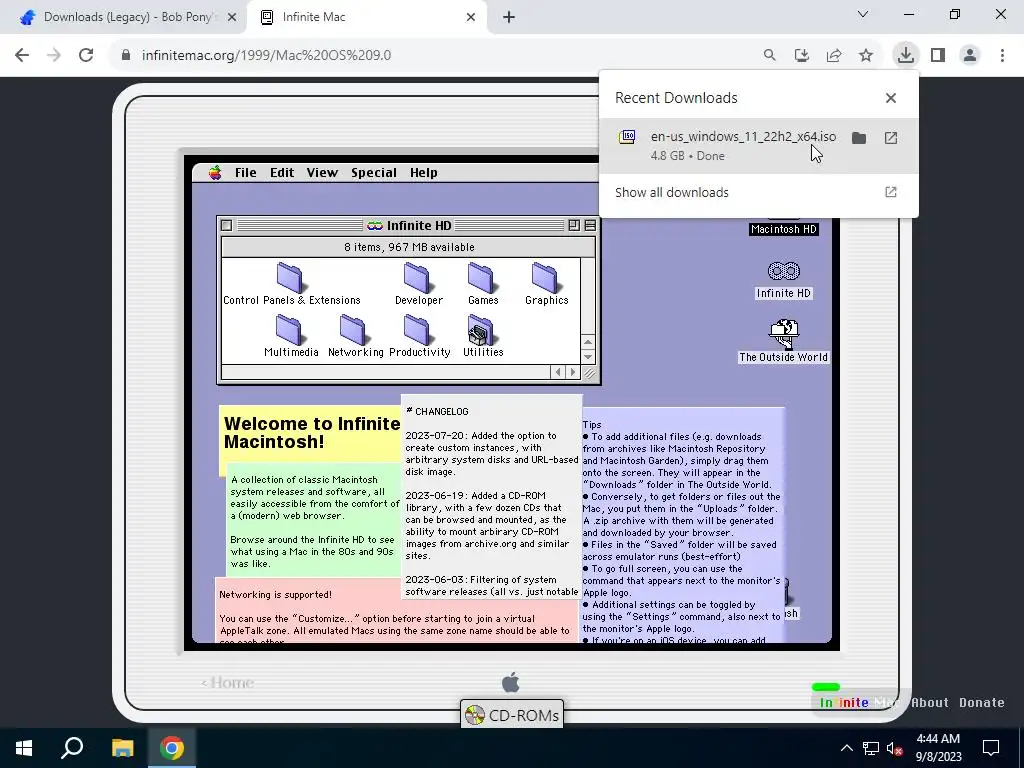Screen dimensions: 1024x768
Task: Click the Apple logo below the monitor
Action: [x=511, y=682]
